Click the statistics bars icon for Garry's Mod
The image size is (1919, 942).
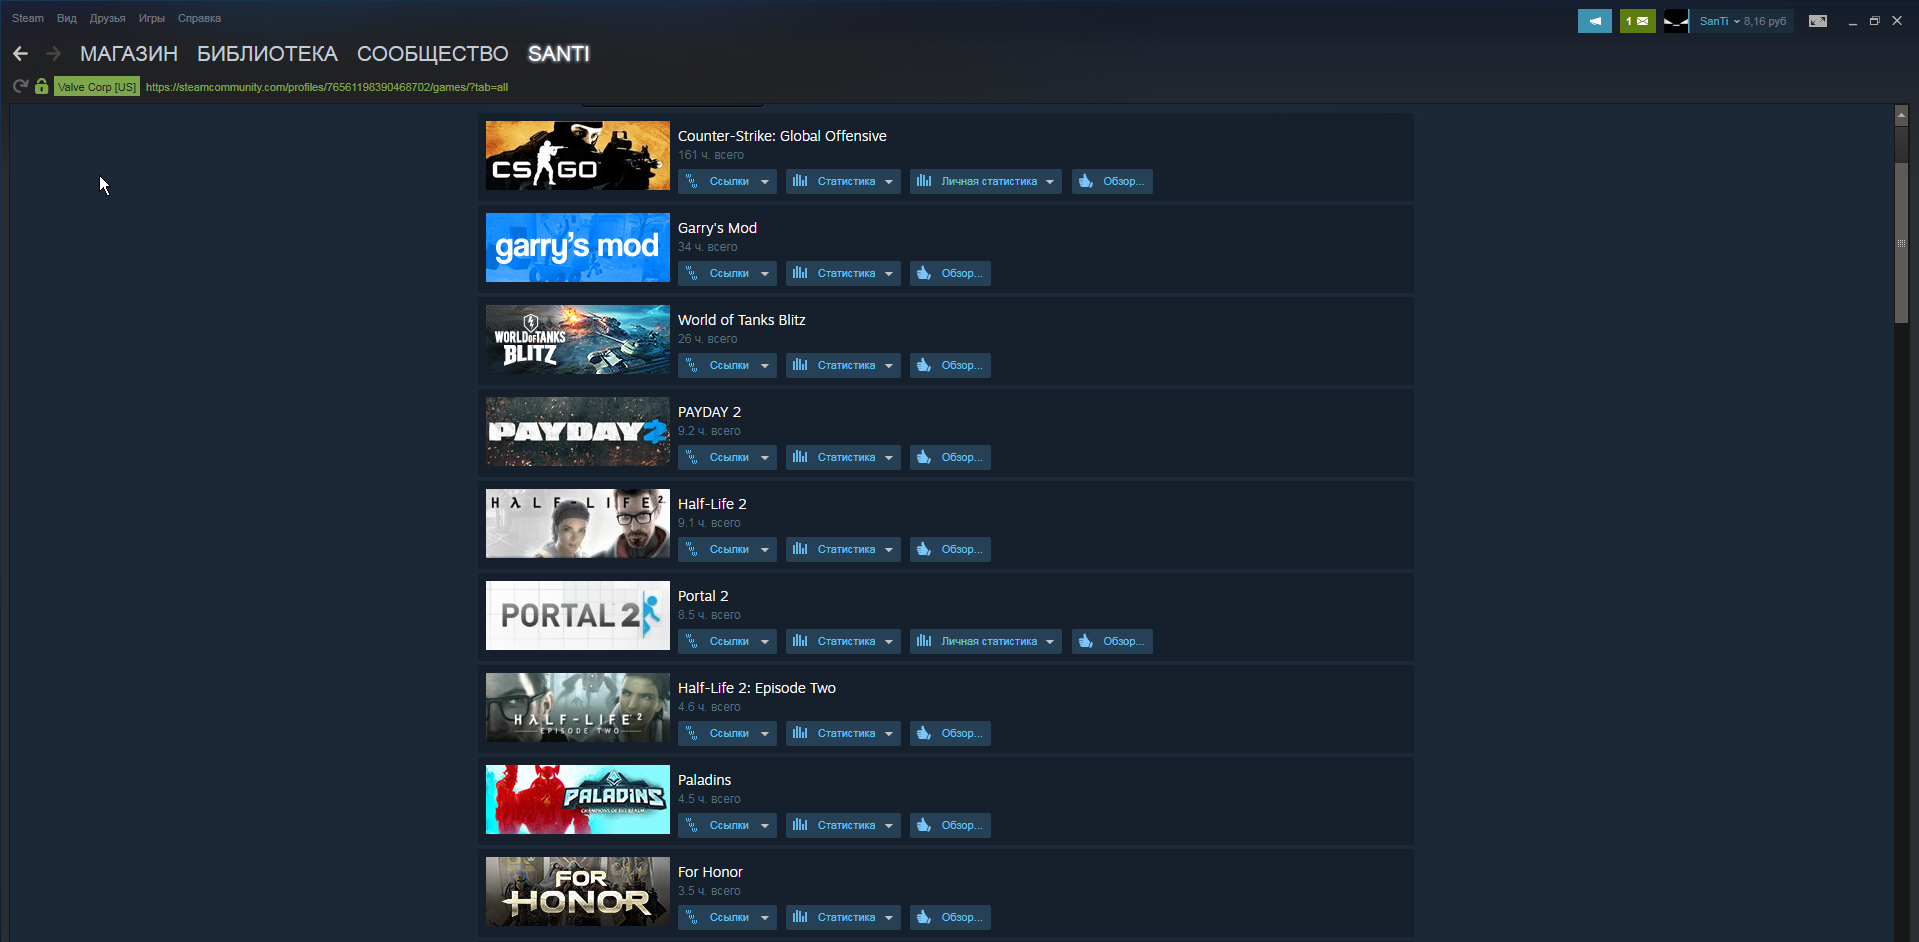click(x=800, y=273)
